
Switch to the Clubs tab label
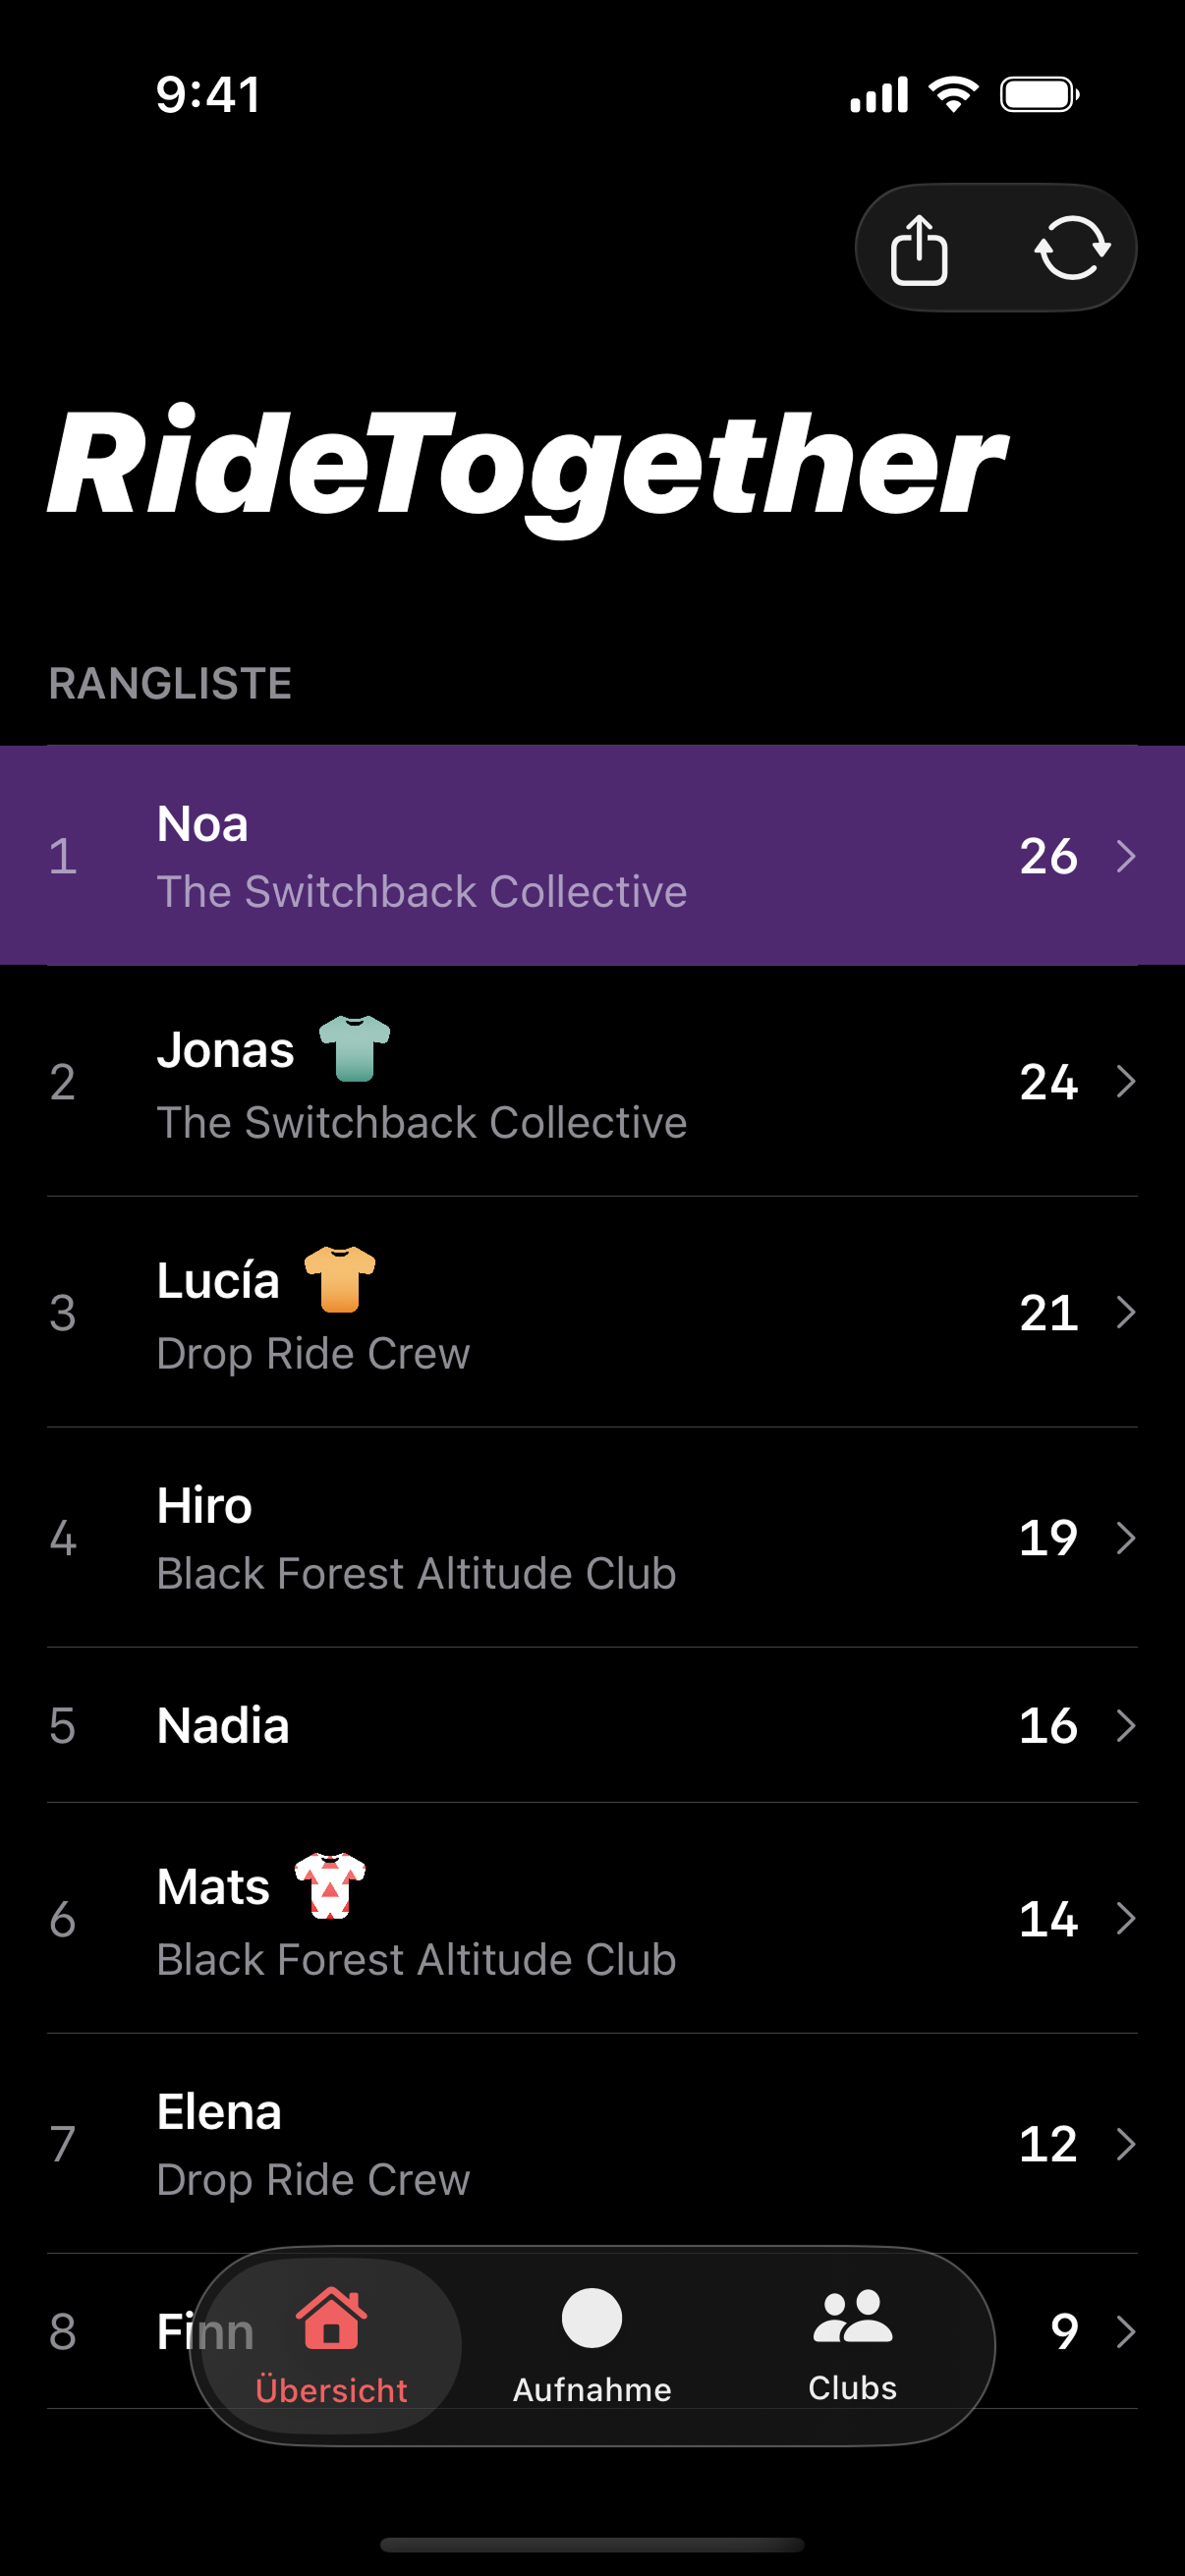(x=852, y=2388)
